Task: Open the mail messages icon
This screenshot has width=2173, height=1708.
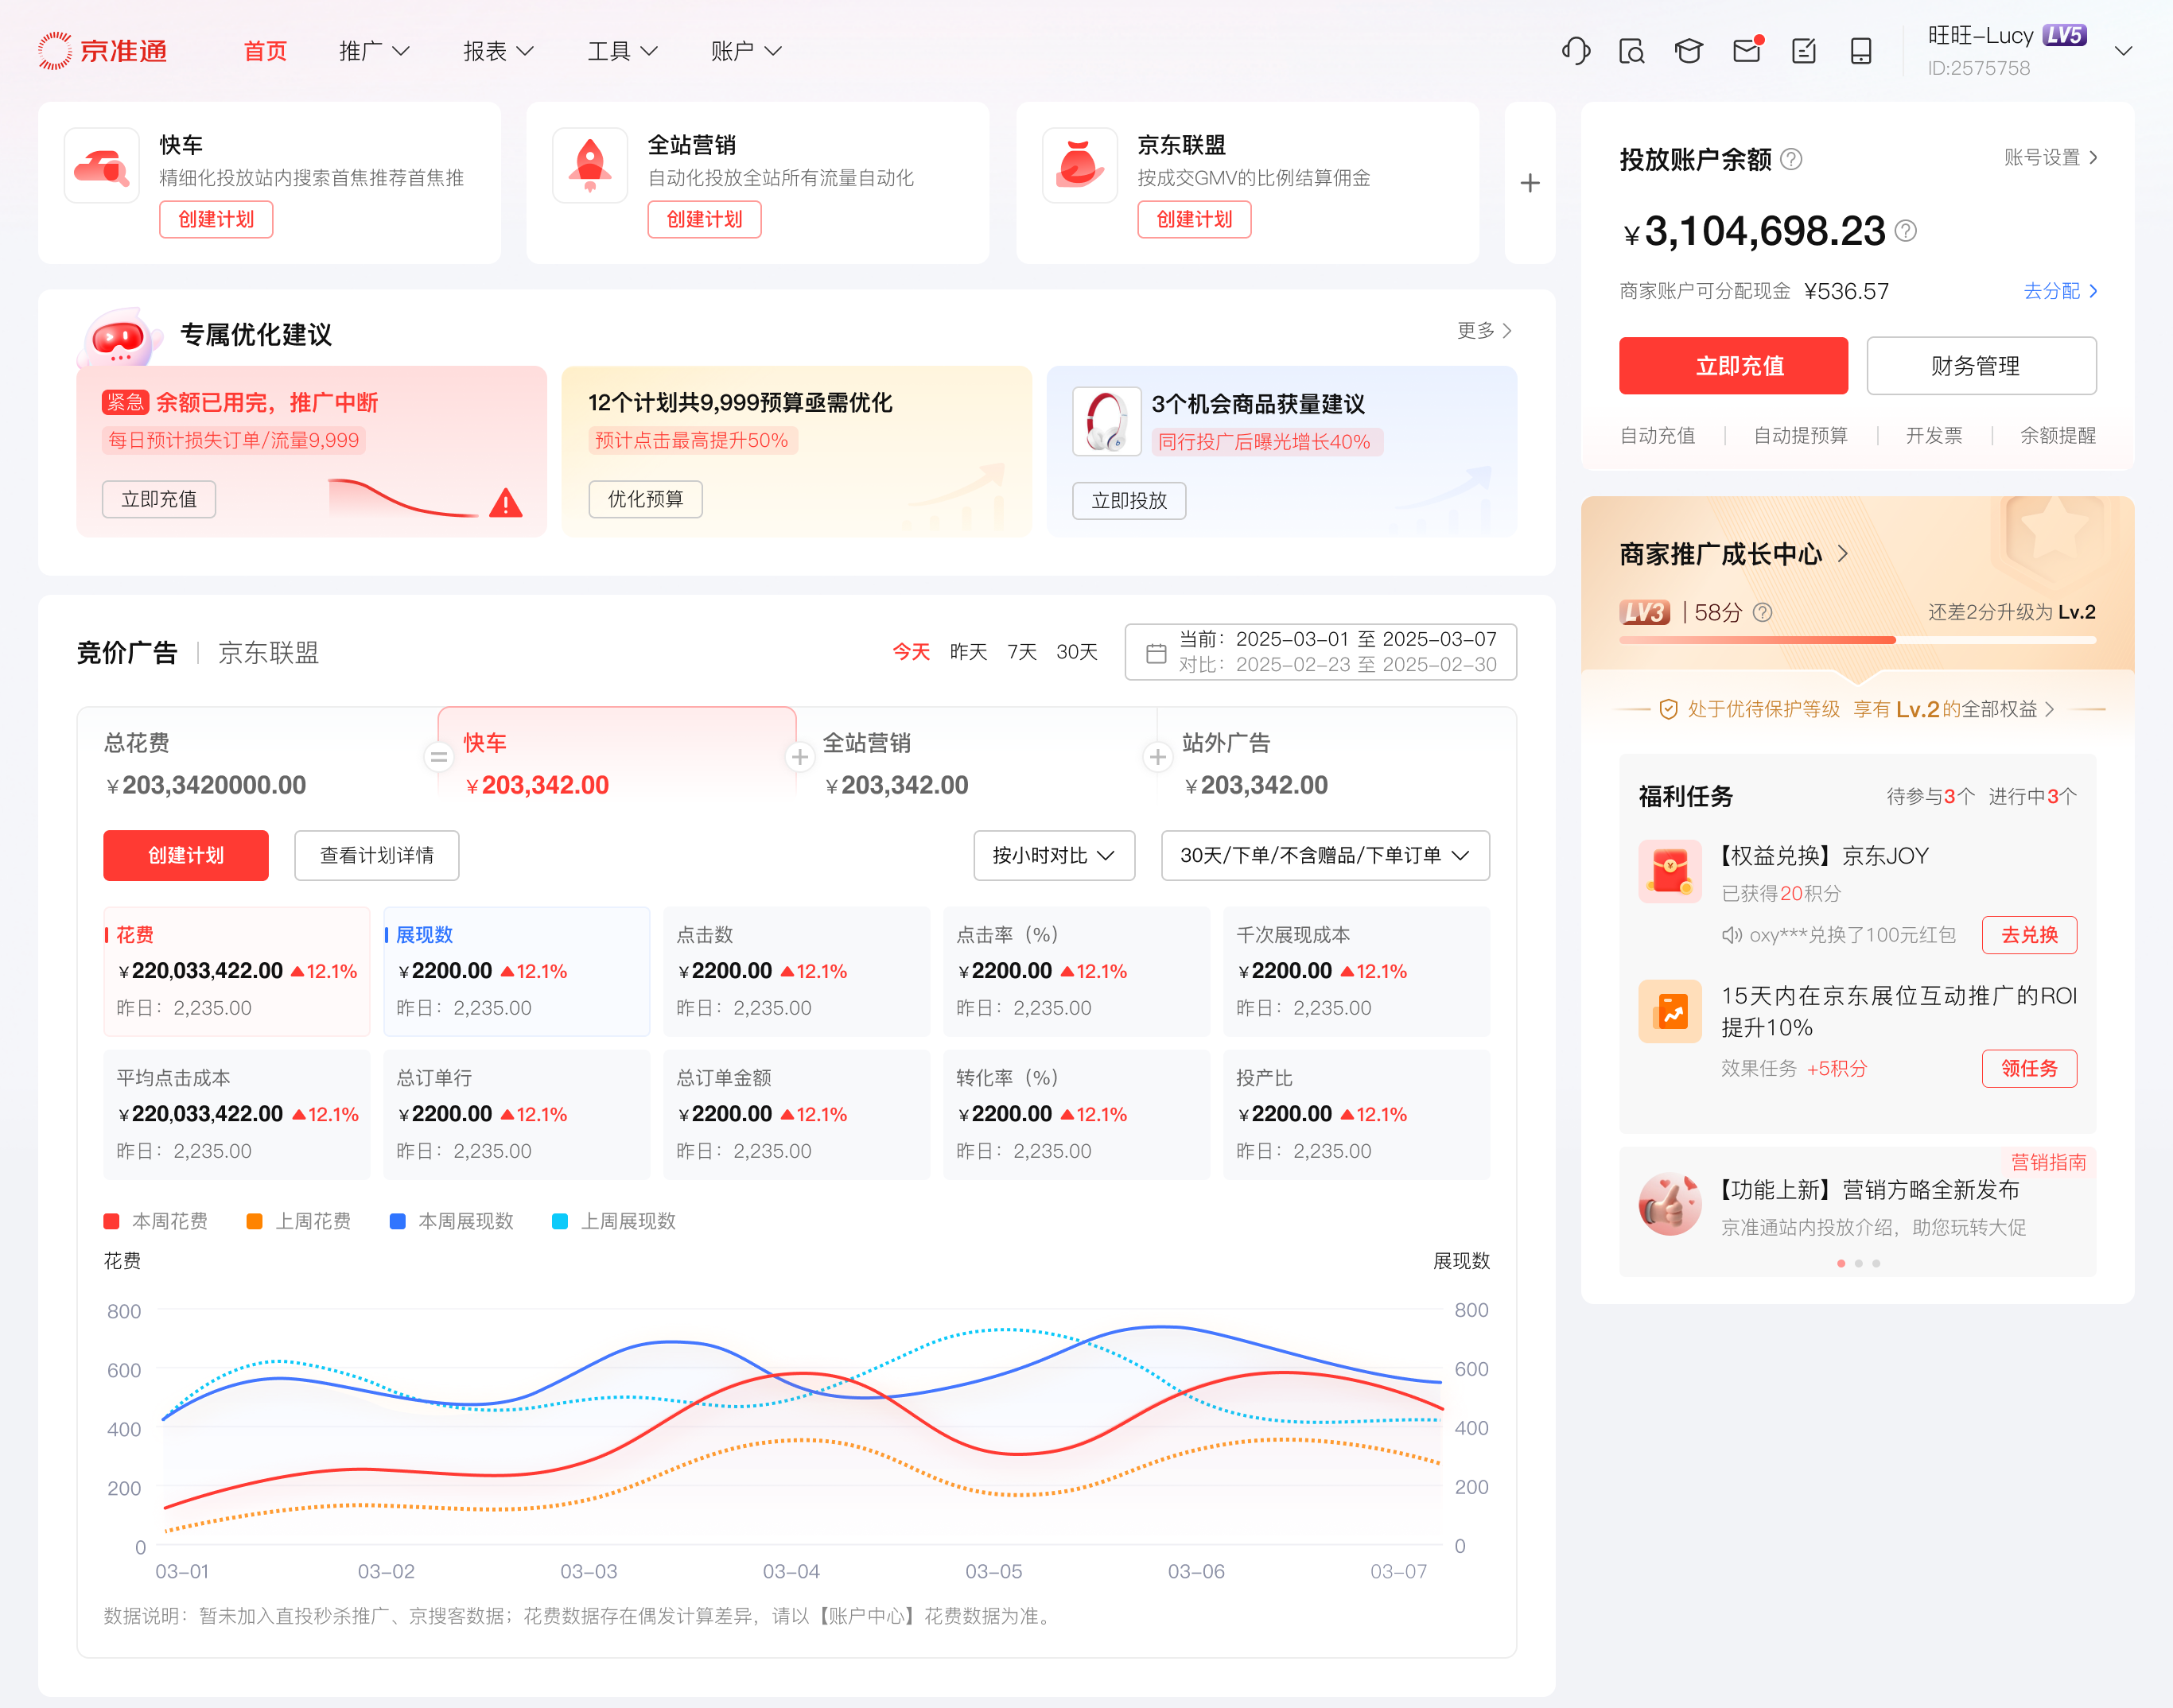Action: [x=1746, y=50]
